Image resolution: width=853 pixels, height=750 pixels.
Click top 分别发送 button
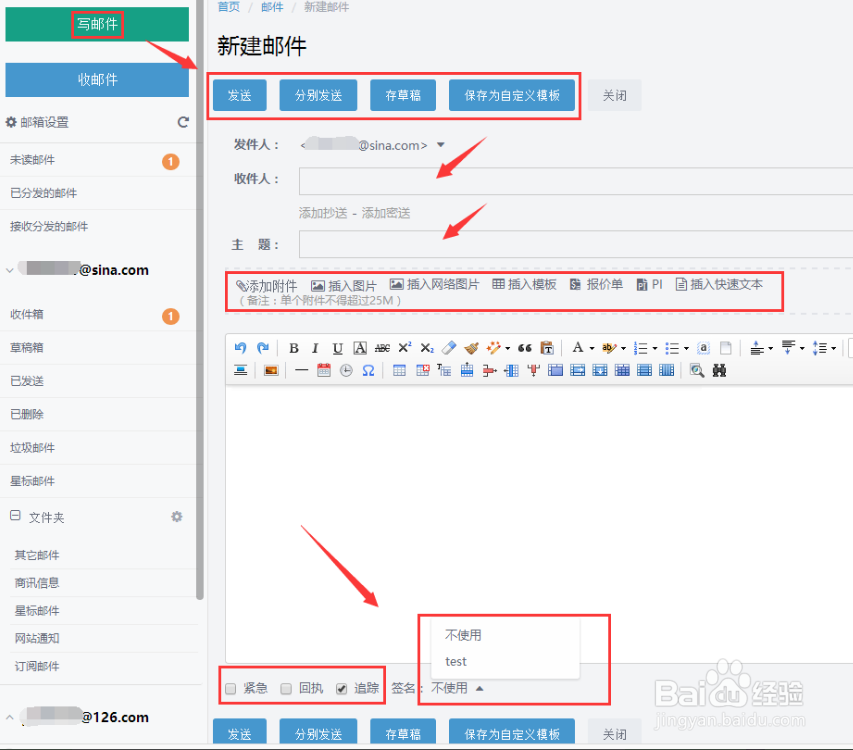[318, 95]
